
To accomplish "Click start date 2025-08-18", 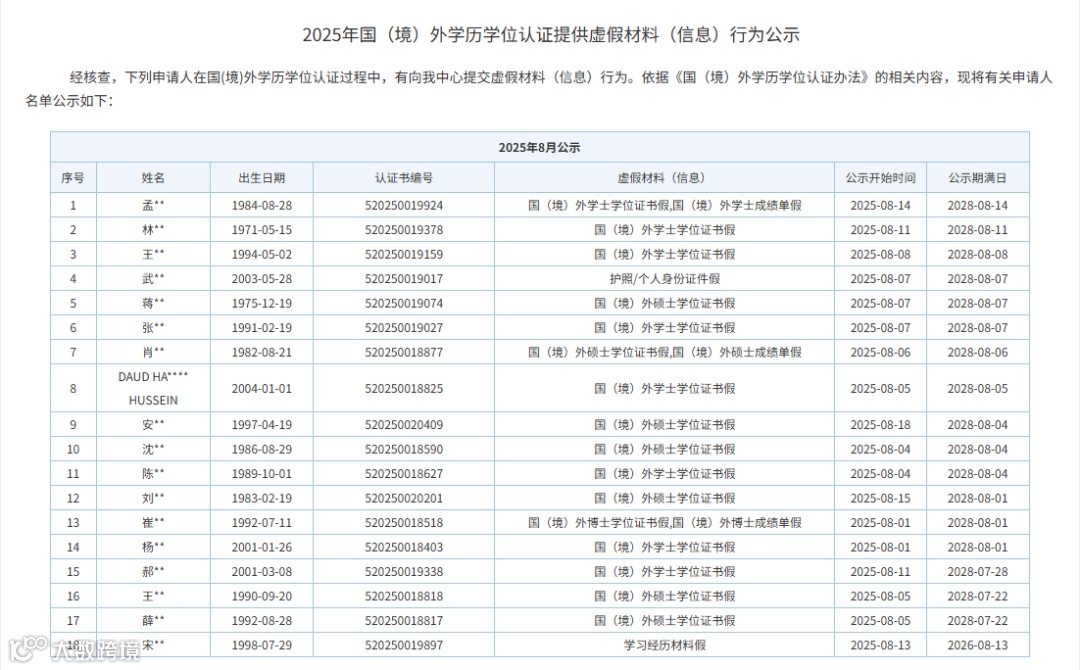I will (x=880, y=425).
